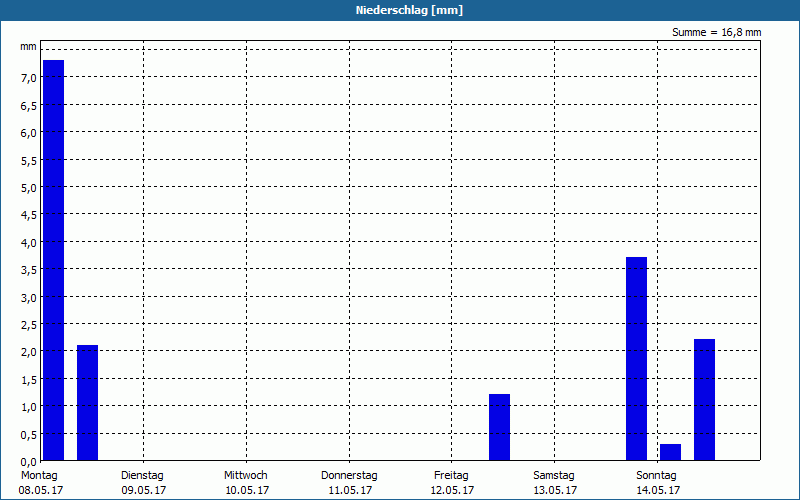Select the Summe = 16,8 mm label
The image size is (800, 500).
point(716,33)
